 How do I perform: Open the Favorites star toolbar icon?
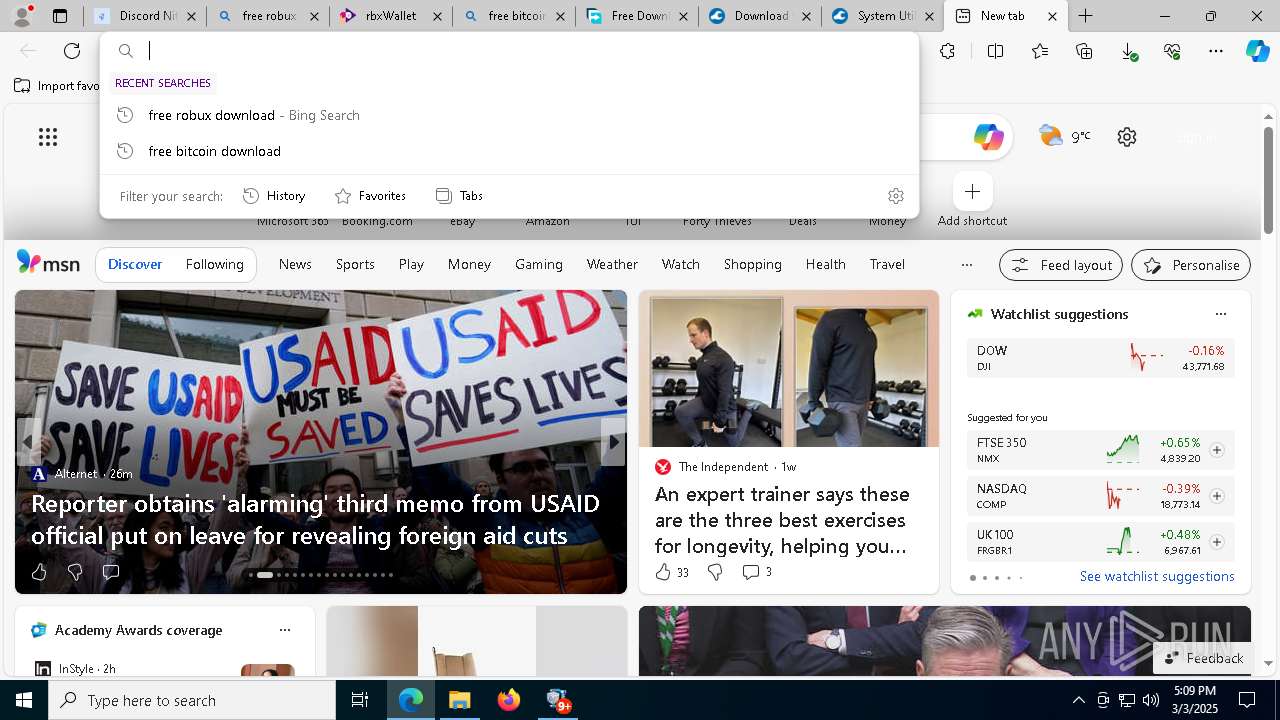point(1040,51)
